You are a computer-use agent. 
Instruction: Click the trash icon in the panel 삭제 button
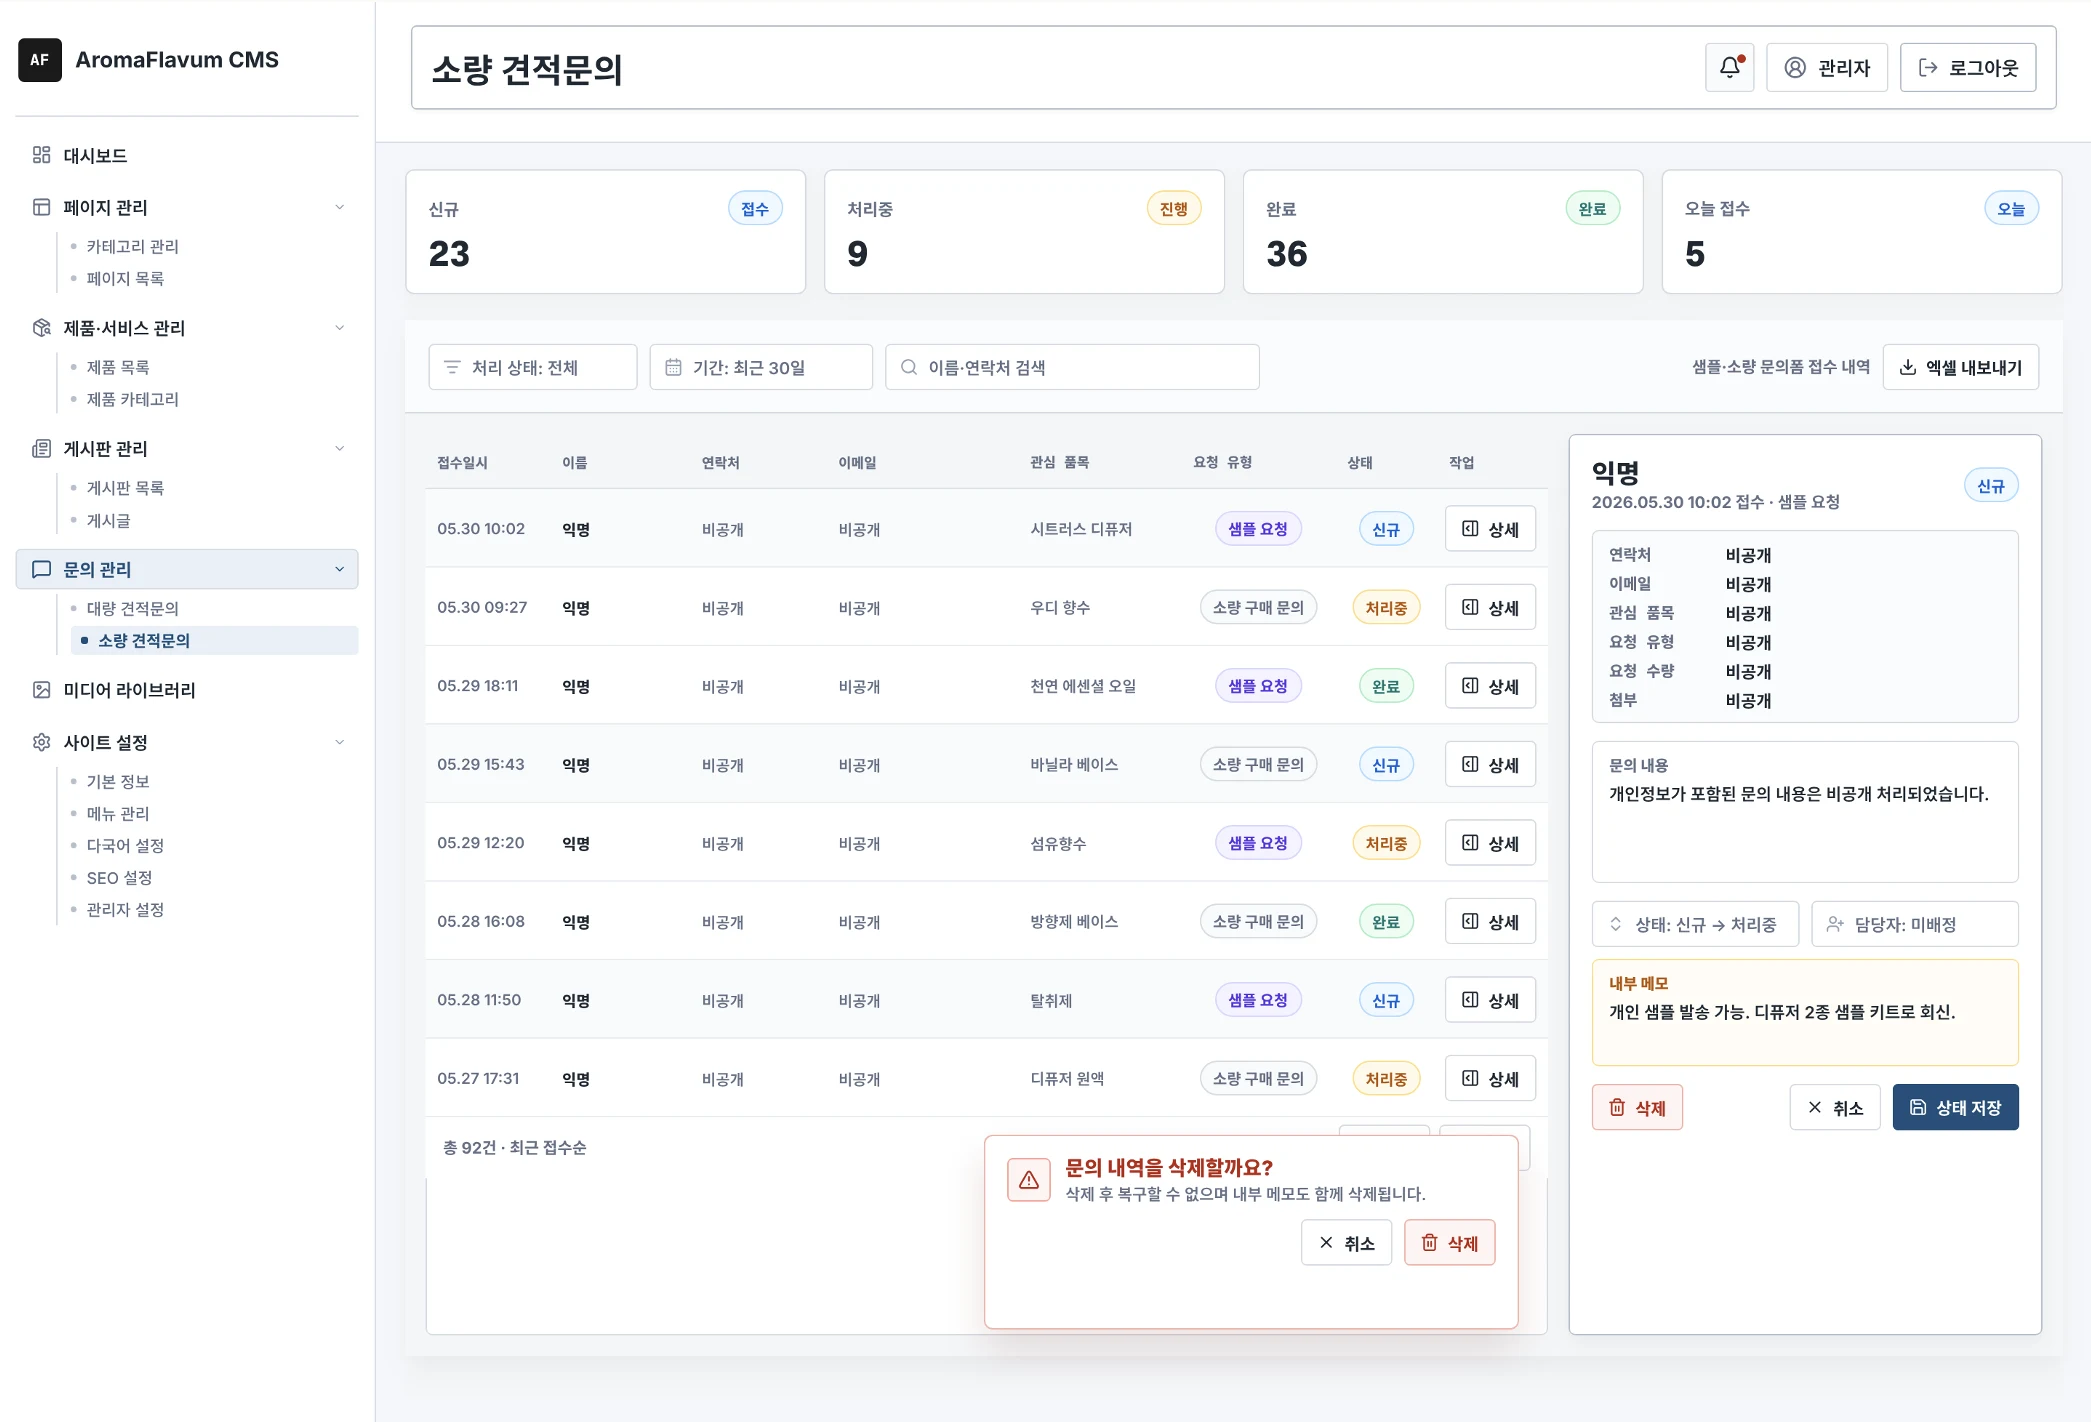[1617, 1107]
